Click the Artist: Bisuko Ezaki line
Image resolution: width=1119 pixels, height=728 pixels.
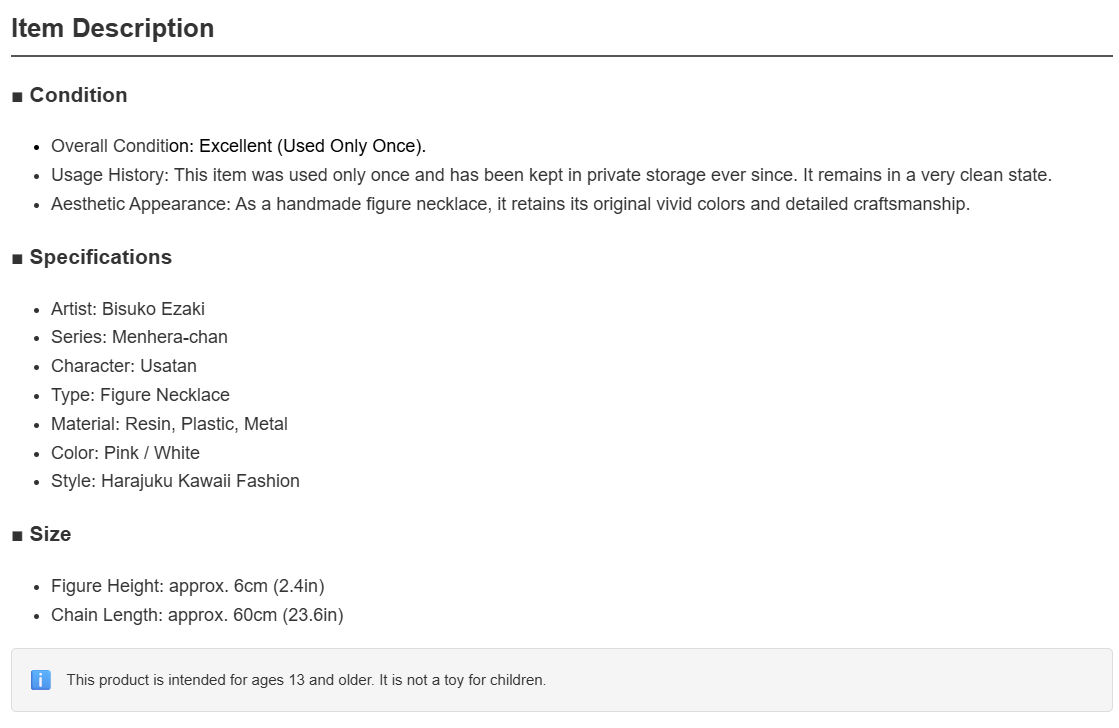pyautogui.click(x=128, y=309)
